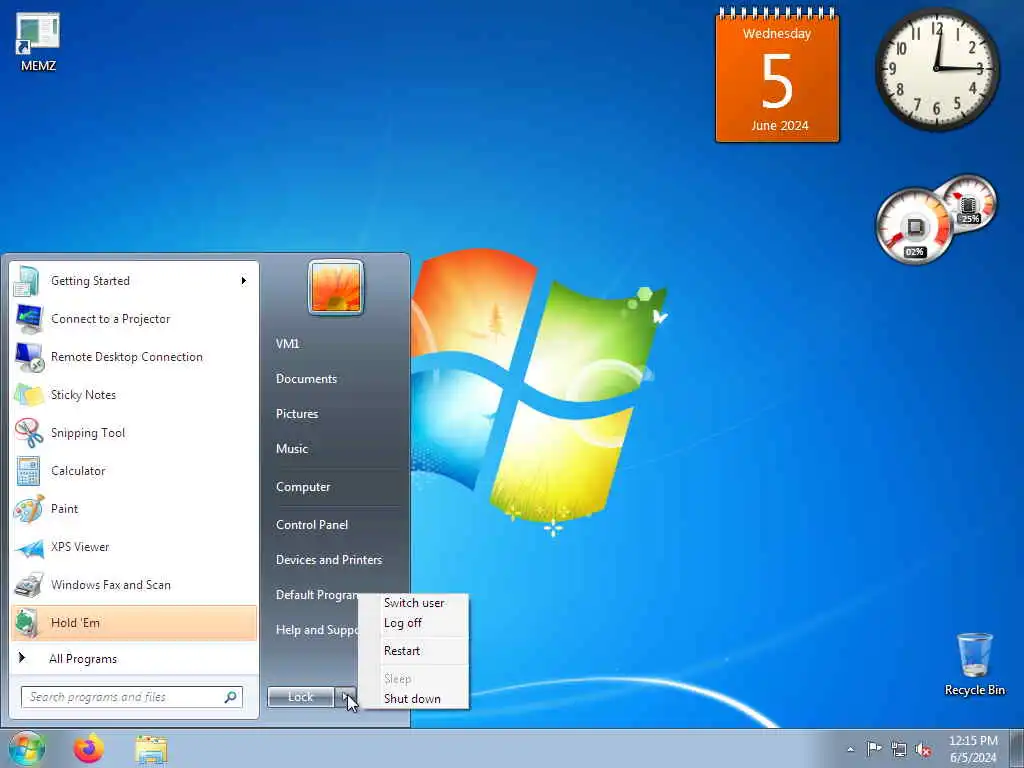
Task: Click the Getting Started icon
Action: click(28, 281)
